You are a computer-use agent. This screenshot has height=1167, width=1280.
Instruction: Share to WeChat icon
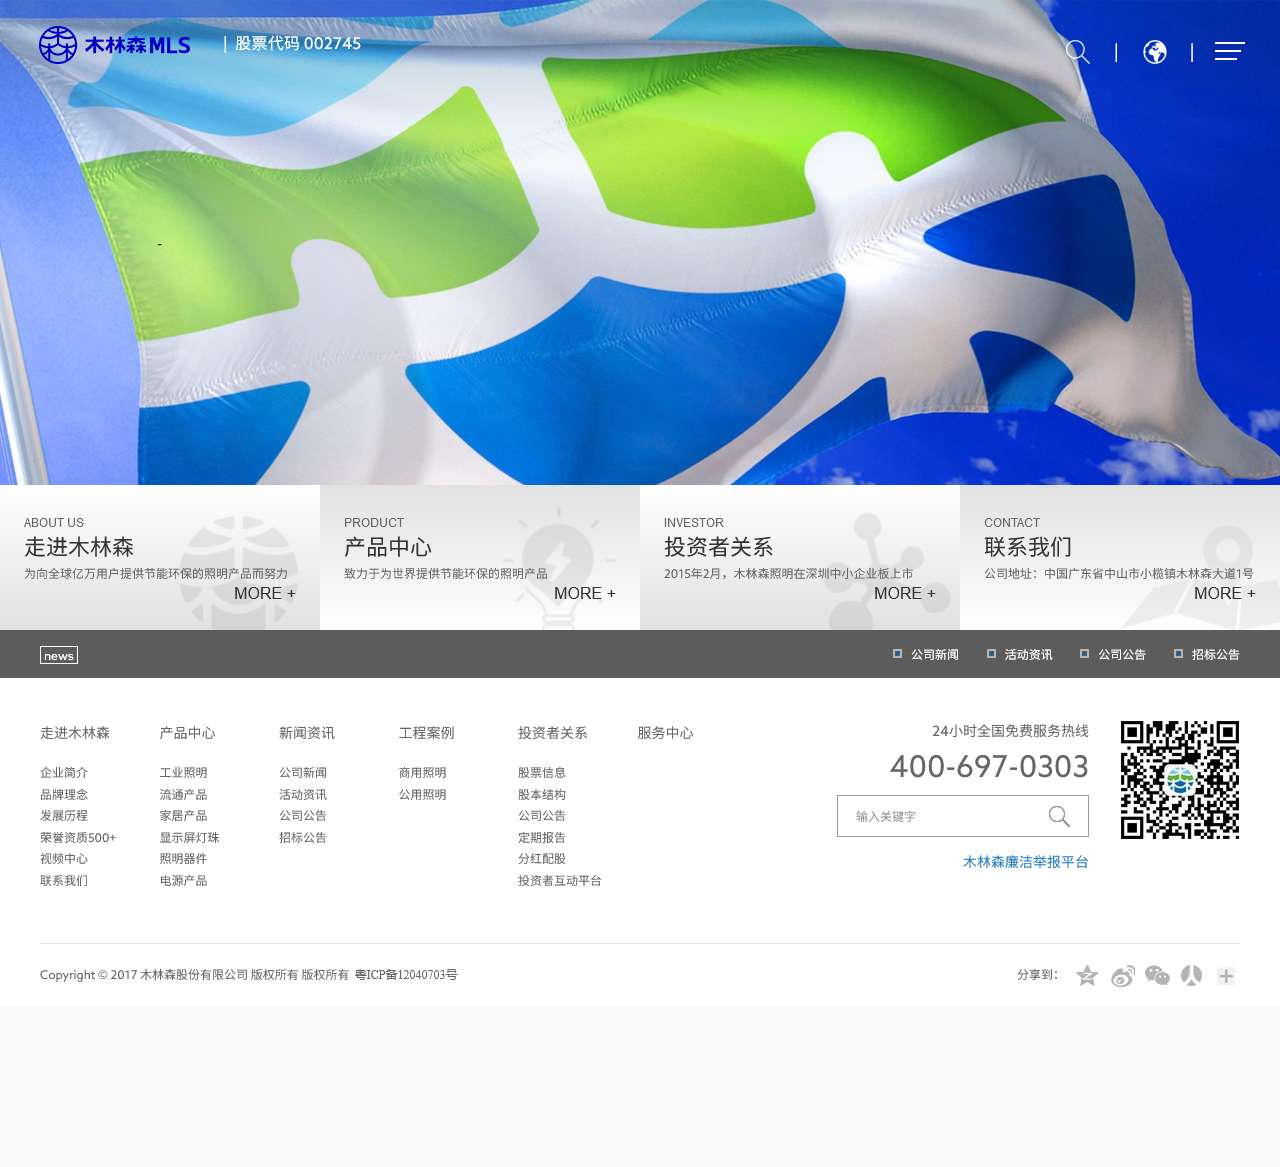(x=1157, y=976)
